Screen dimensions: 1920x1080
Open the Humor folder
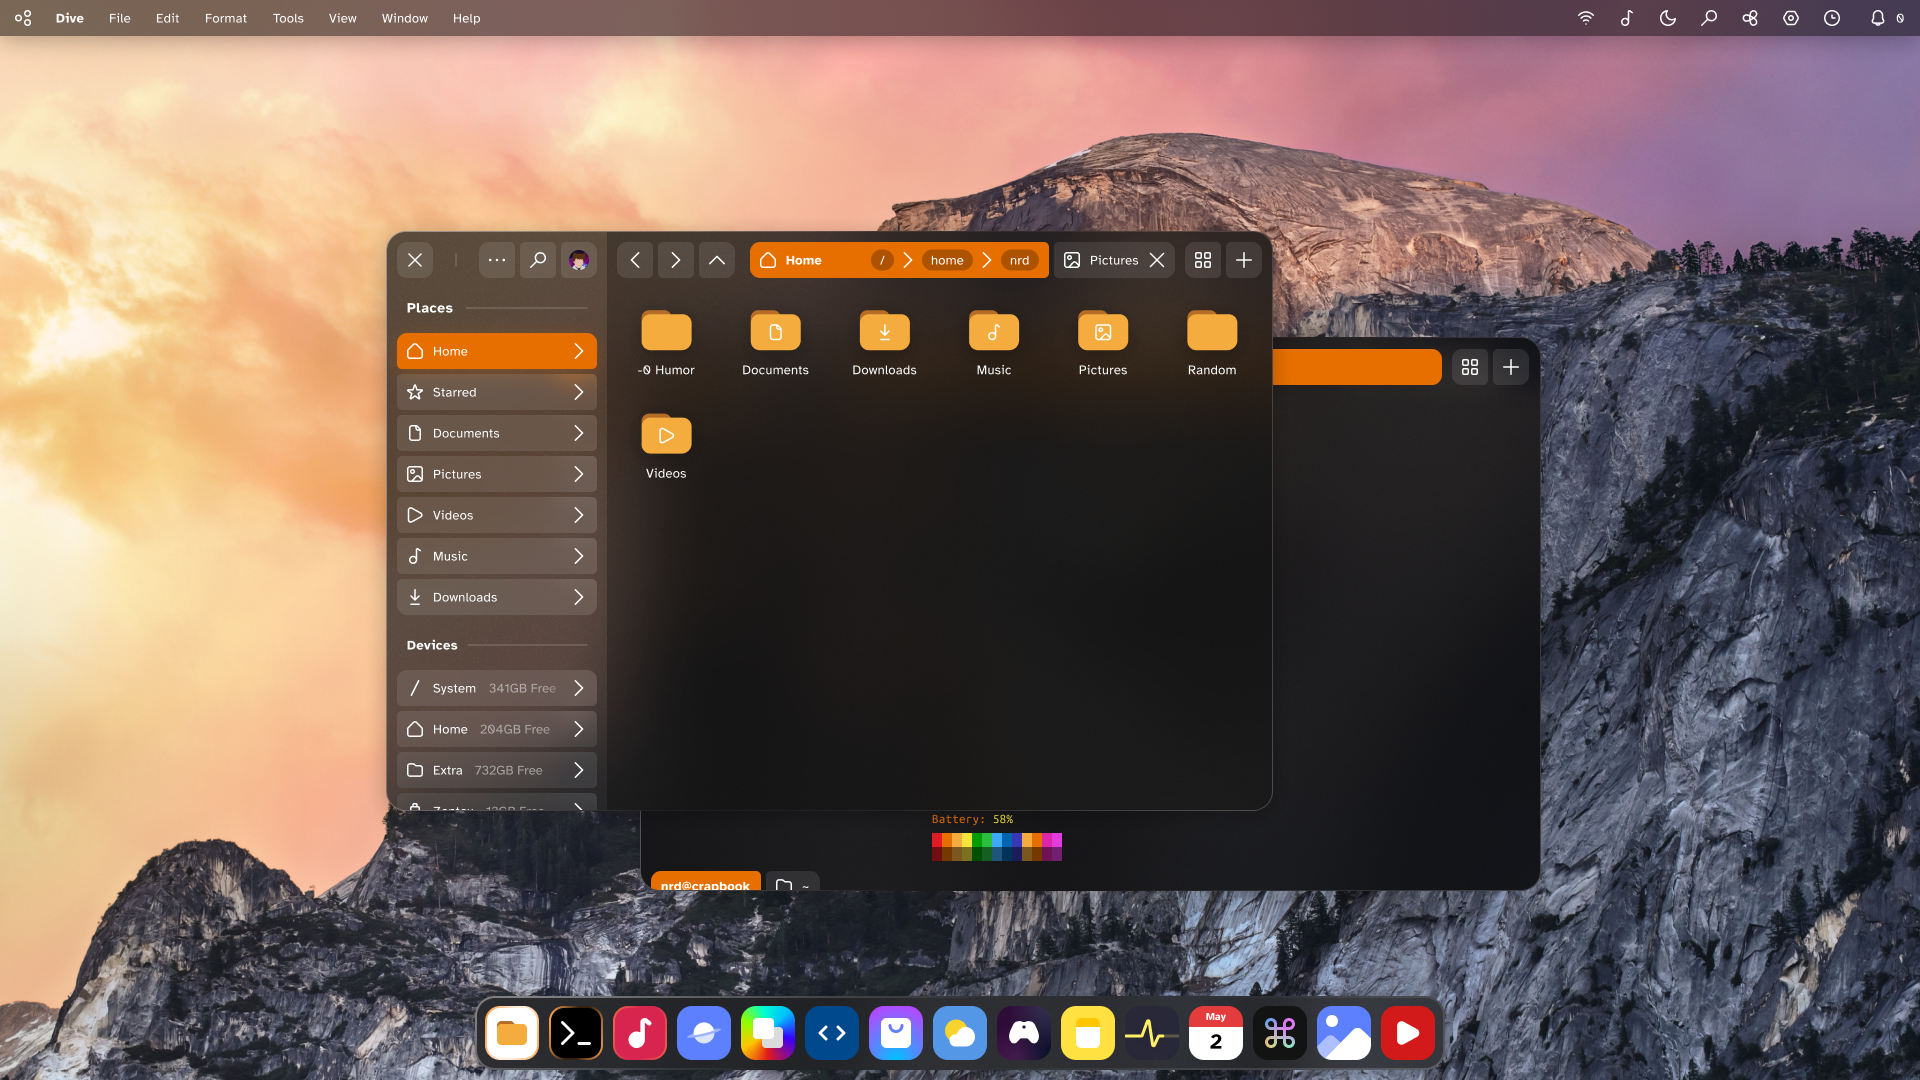[x=666, y=344]
